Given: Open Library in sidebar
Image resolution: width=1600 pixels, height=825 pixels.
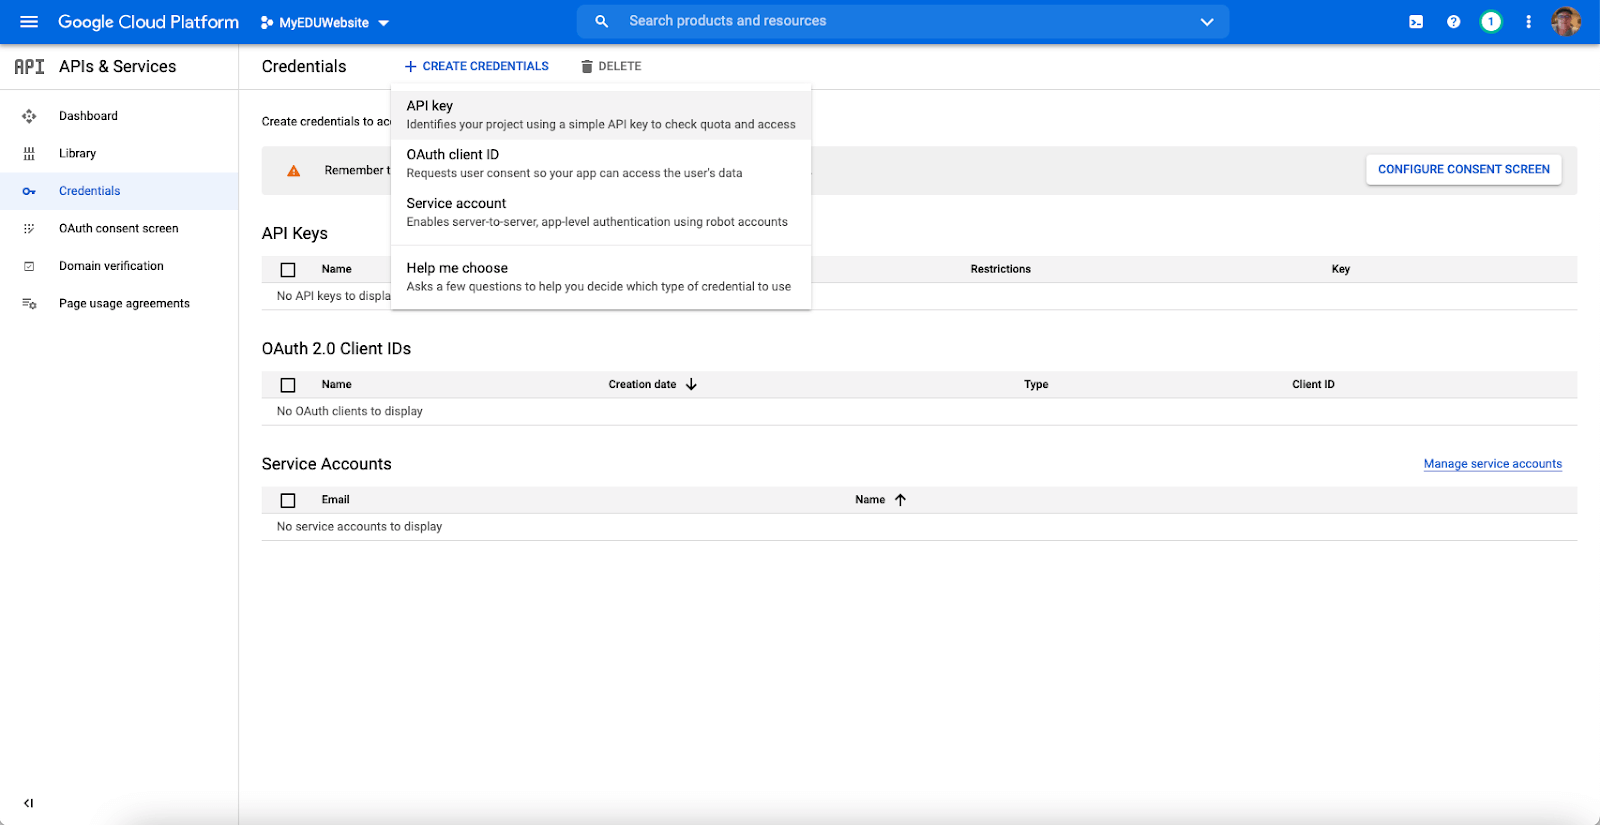Looking at the screenshot, I should [77, 154].
